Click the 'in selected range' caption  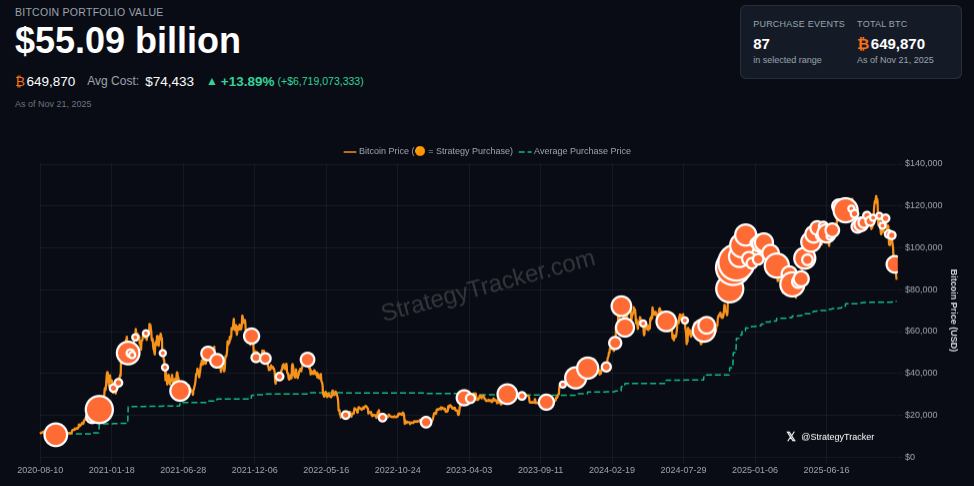(787, 60)
